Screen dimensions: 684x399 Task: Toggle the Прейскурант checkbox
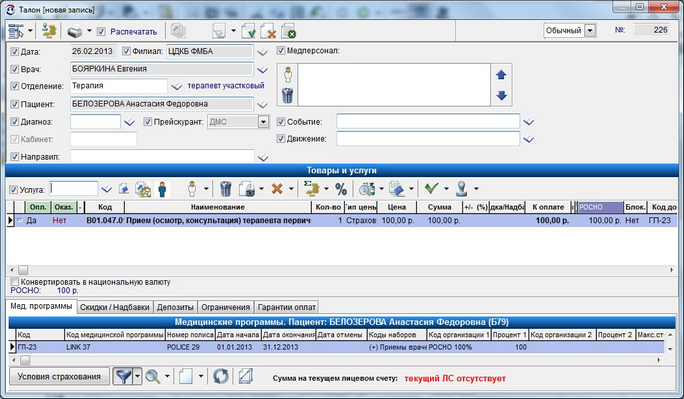point(148,122)
